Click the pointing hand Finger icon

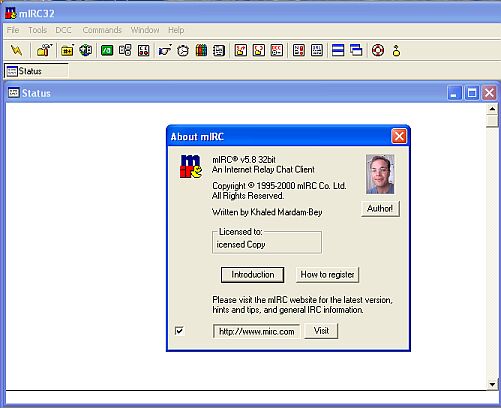(x=165, y=50)
